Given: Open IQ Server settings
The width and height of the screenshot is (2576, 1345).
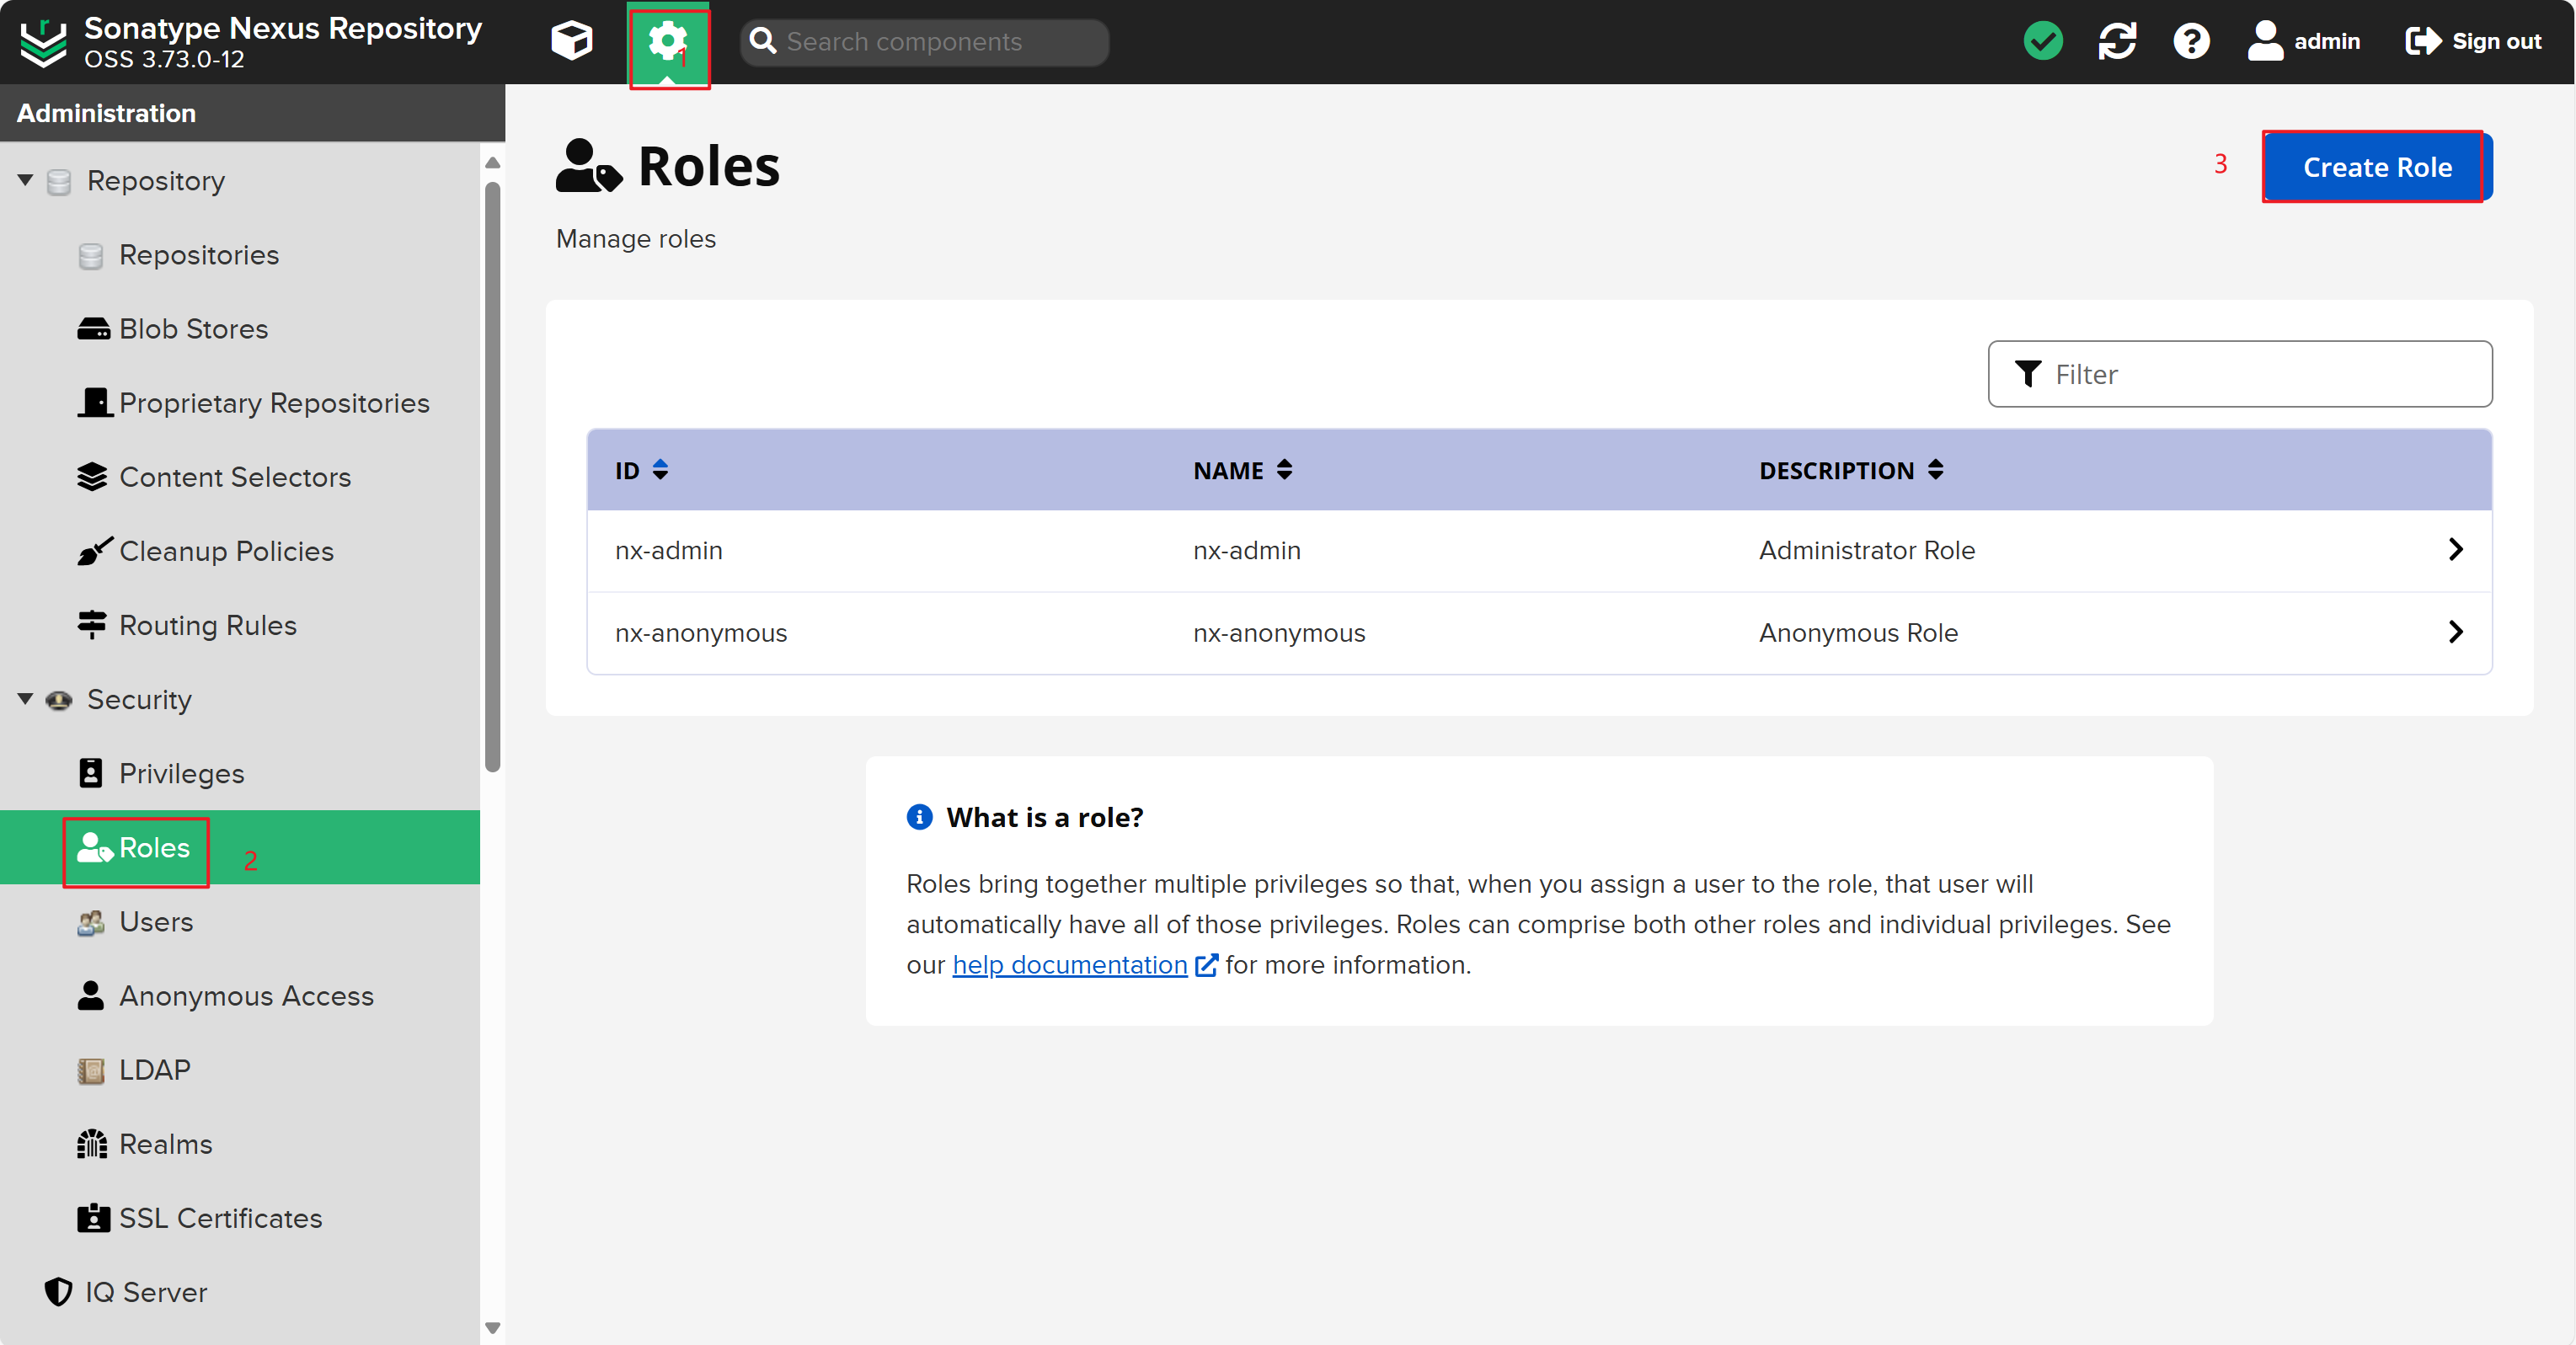Looking at the screenshot, I should 146,1291.
